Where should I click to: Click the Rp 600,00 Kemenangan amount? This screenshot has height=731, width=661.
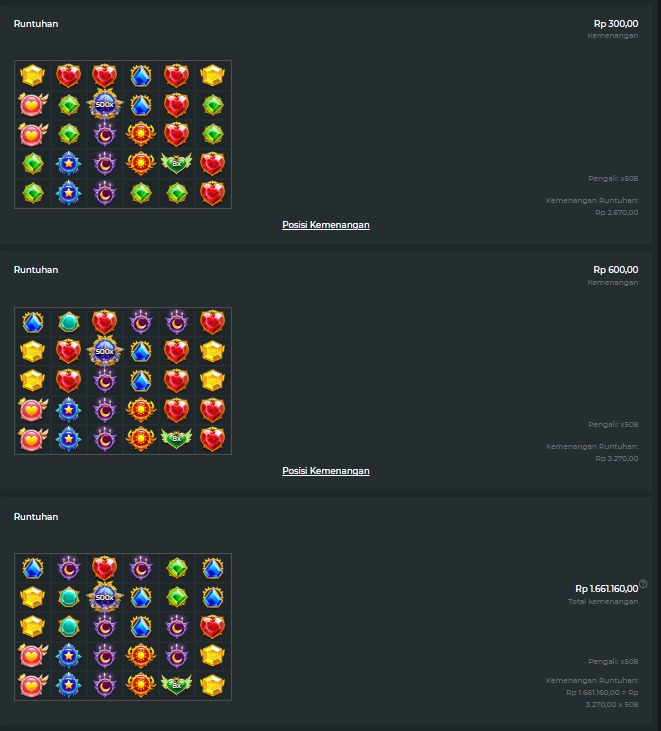(616, 270)
